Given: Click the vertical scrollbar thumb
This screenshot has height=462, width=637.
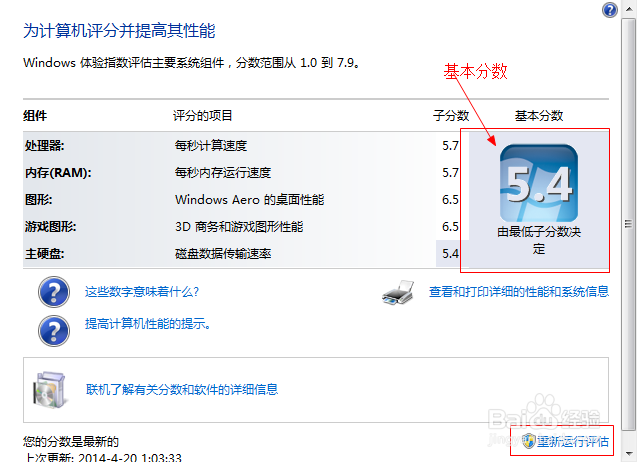Looking at the screenshot, I should [628, 223].
